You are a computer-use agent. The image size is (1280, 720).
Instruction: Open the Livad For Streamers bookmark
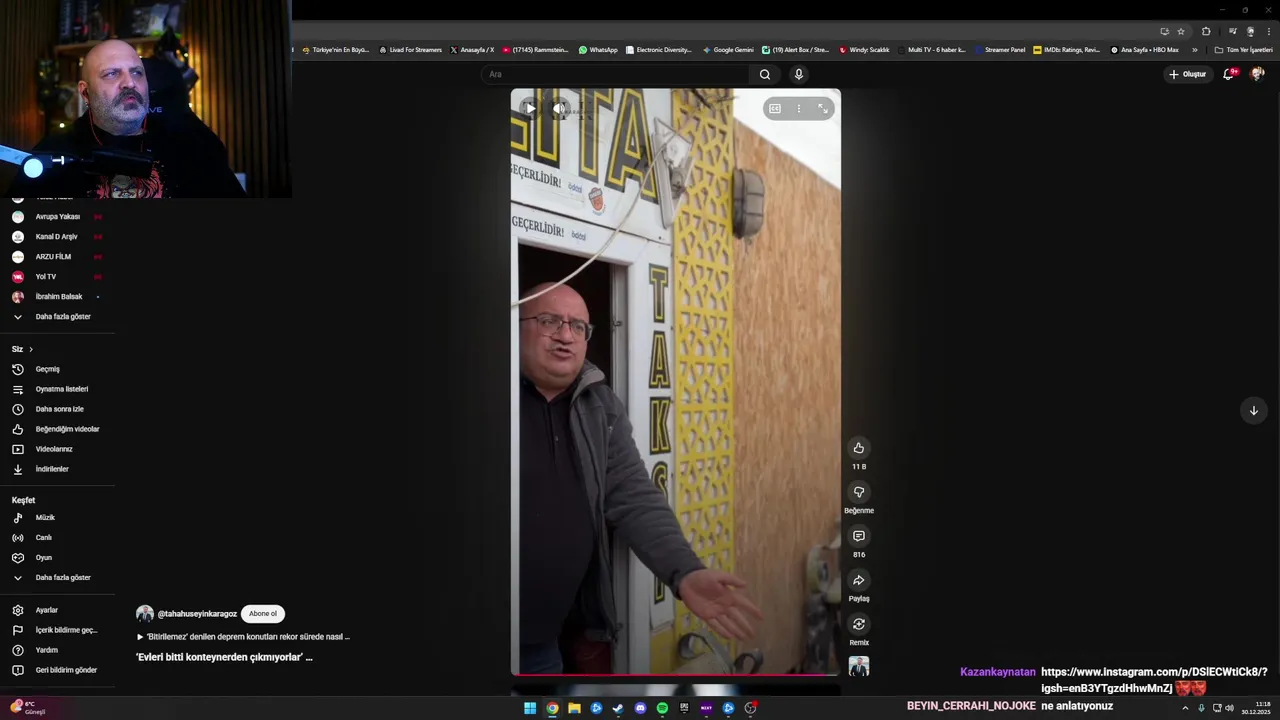410,49
